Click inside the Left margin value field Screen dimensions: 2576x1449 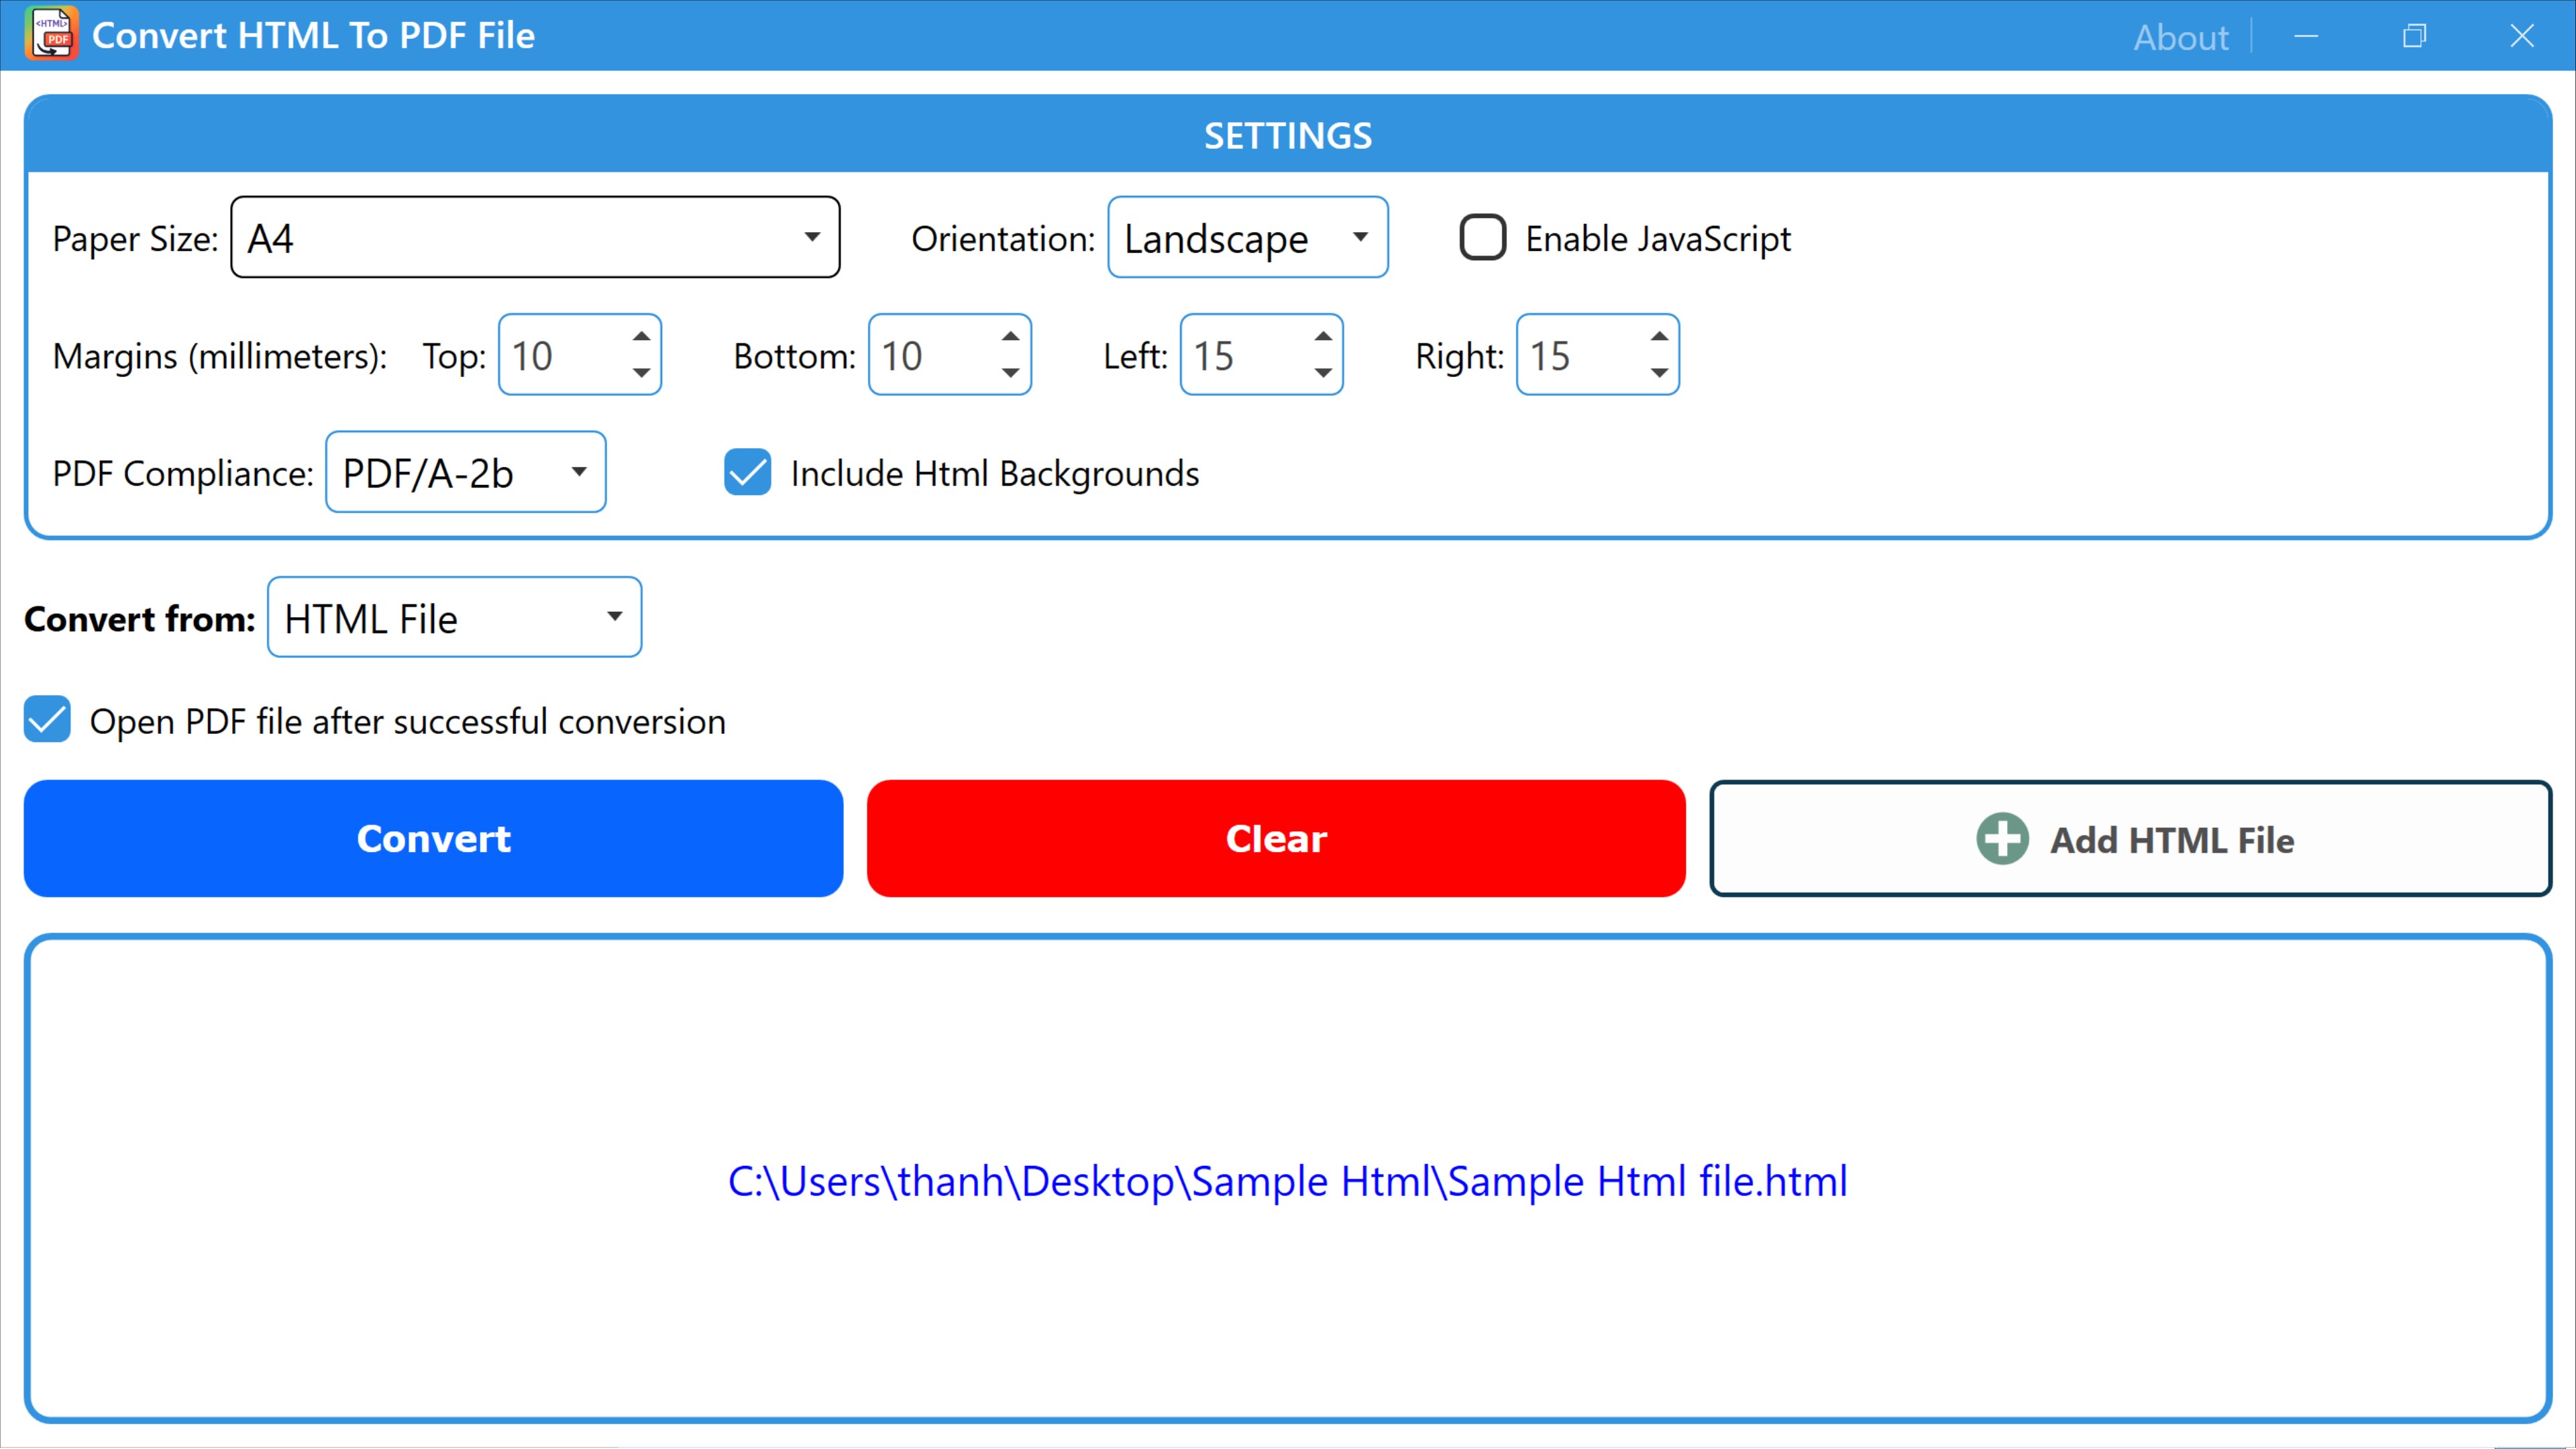(x=1240, y=356)
